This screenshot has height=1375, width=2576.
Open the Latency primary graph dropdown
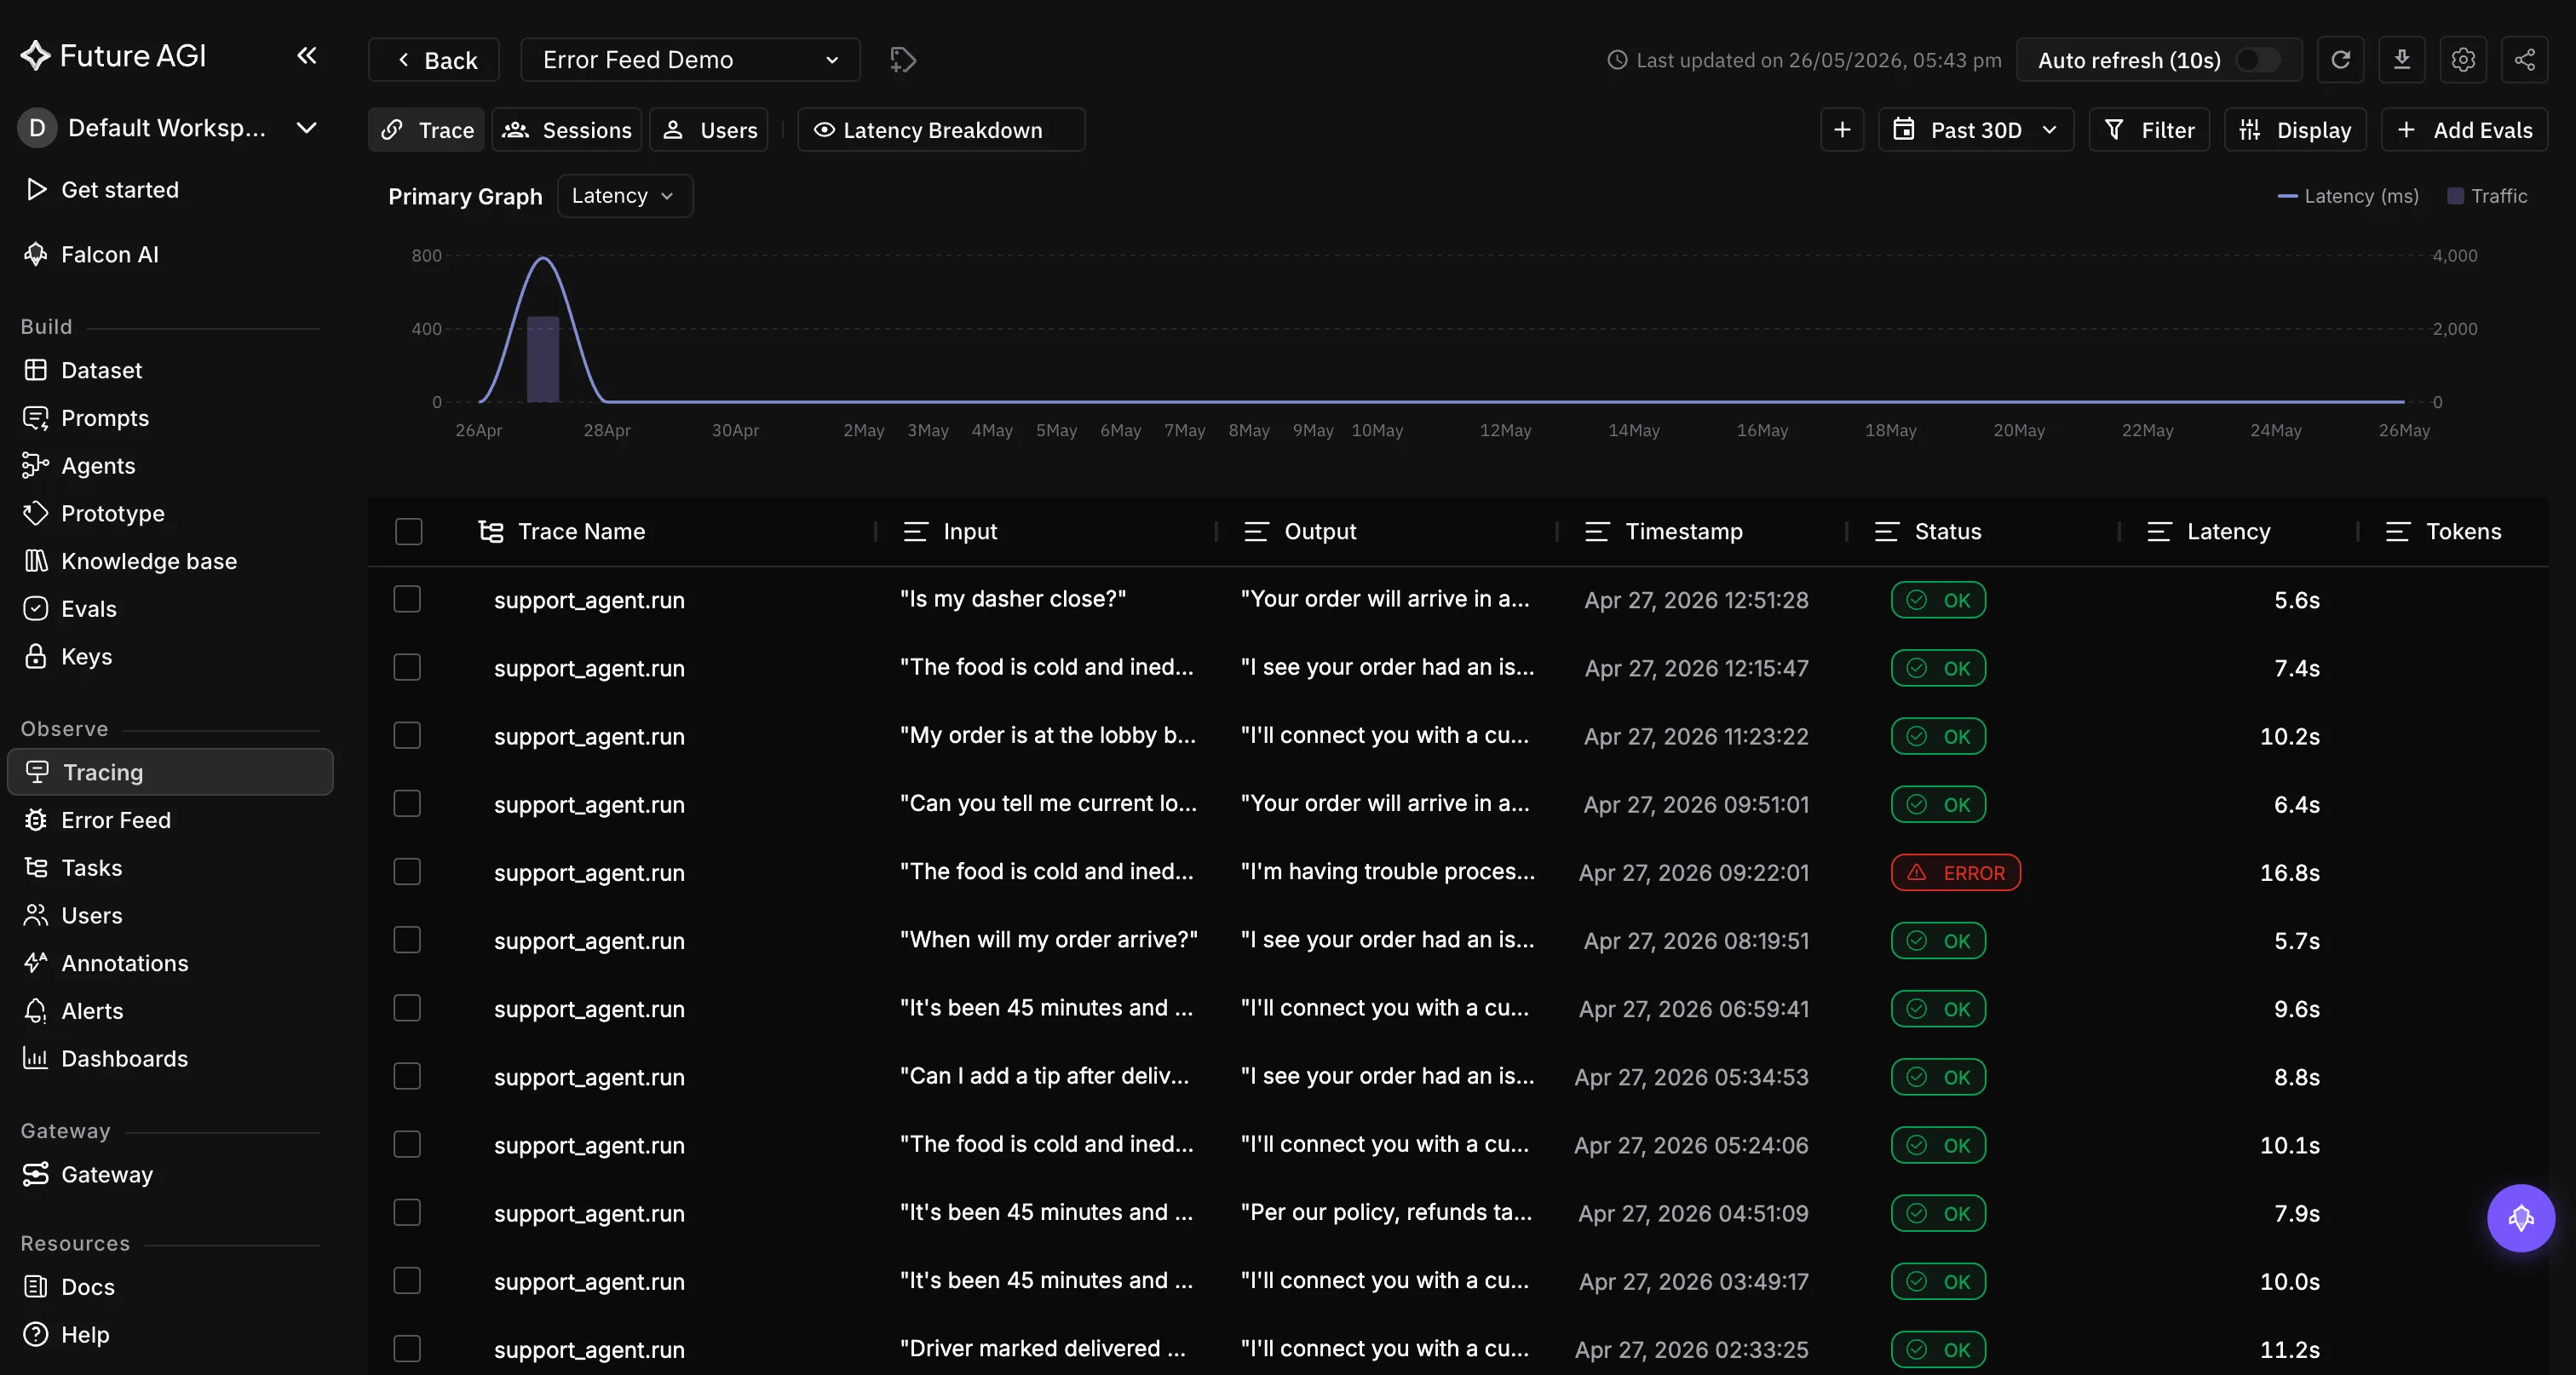click(x=624, y=196)
